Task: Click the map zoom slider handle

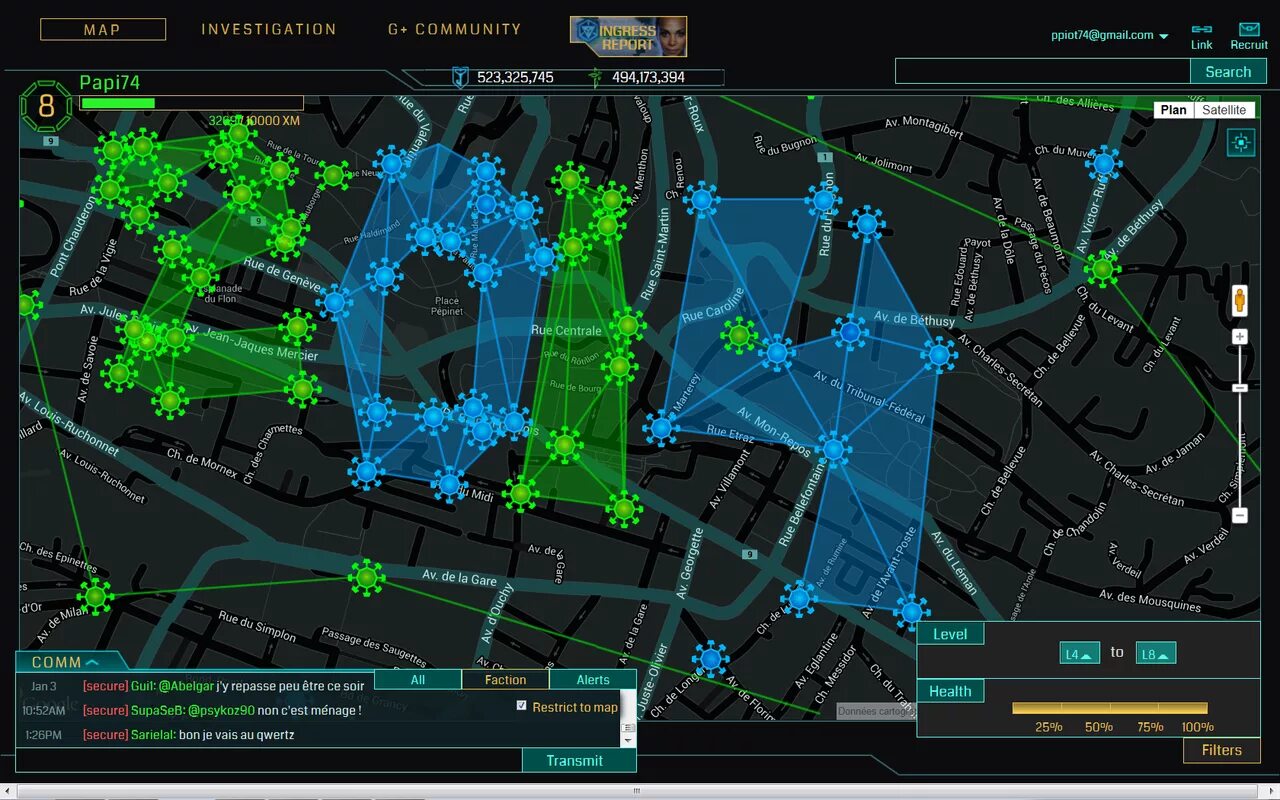Action: point(1240,387)
